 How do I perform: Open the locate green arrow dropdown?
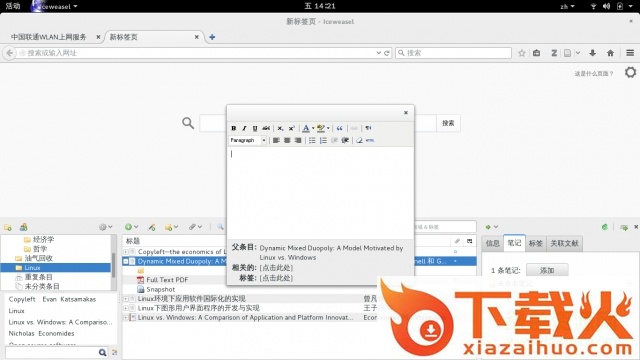(x=491, y=227)
